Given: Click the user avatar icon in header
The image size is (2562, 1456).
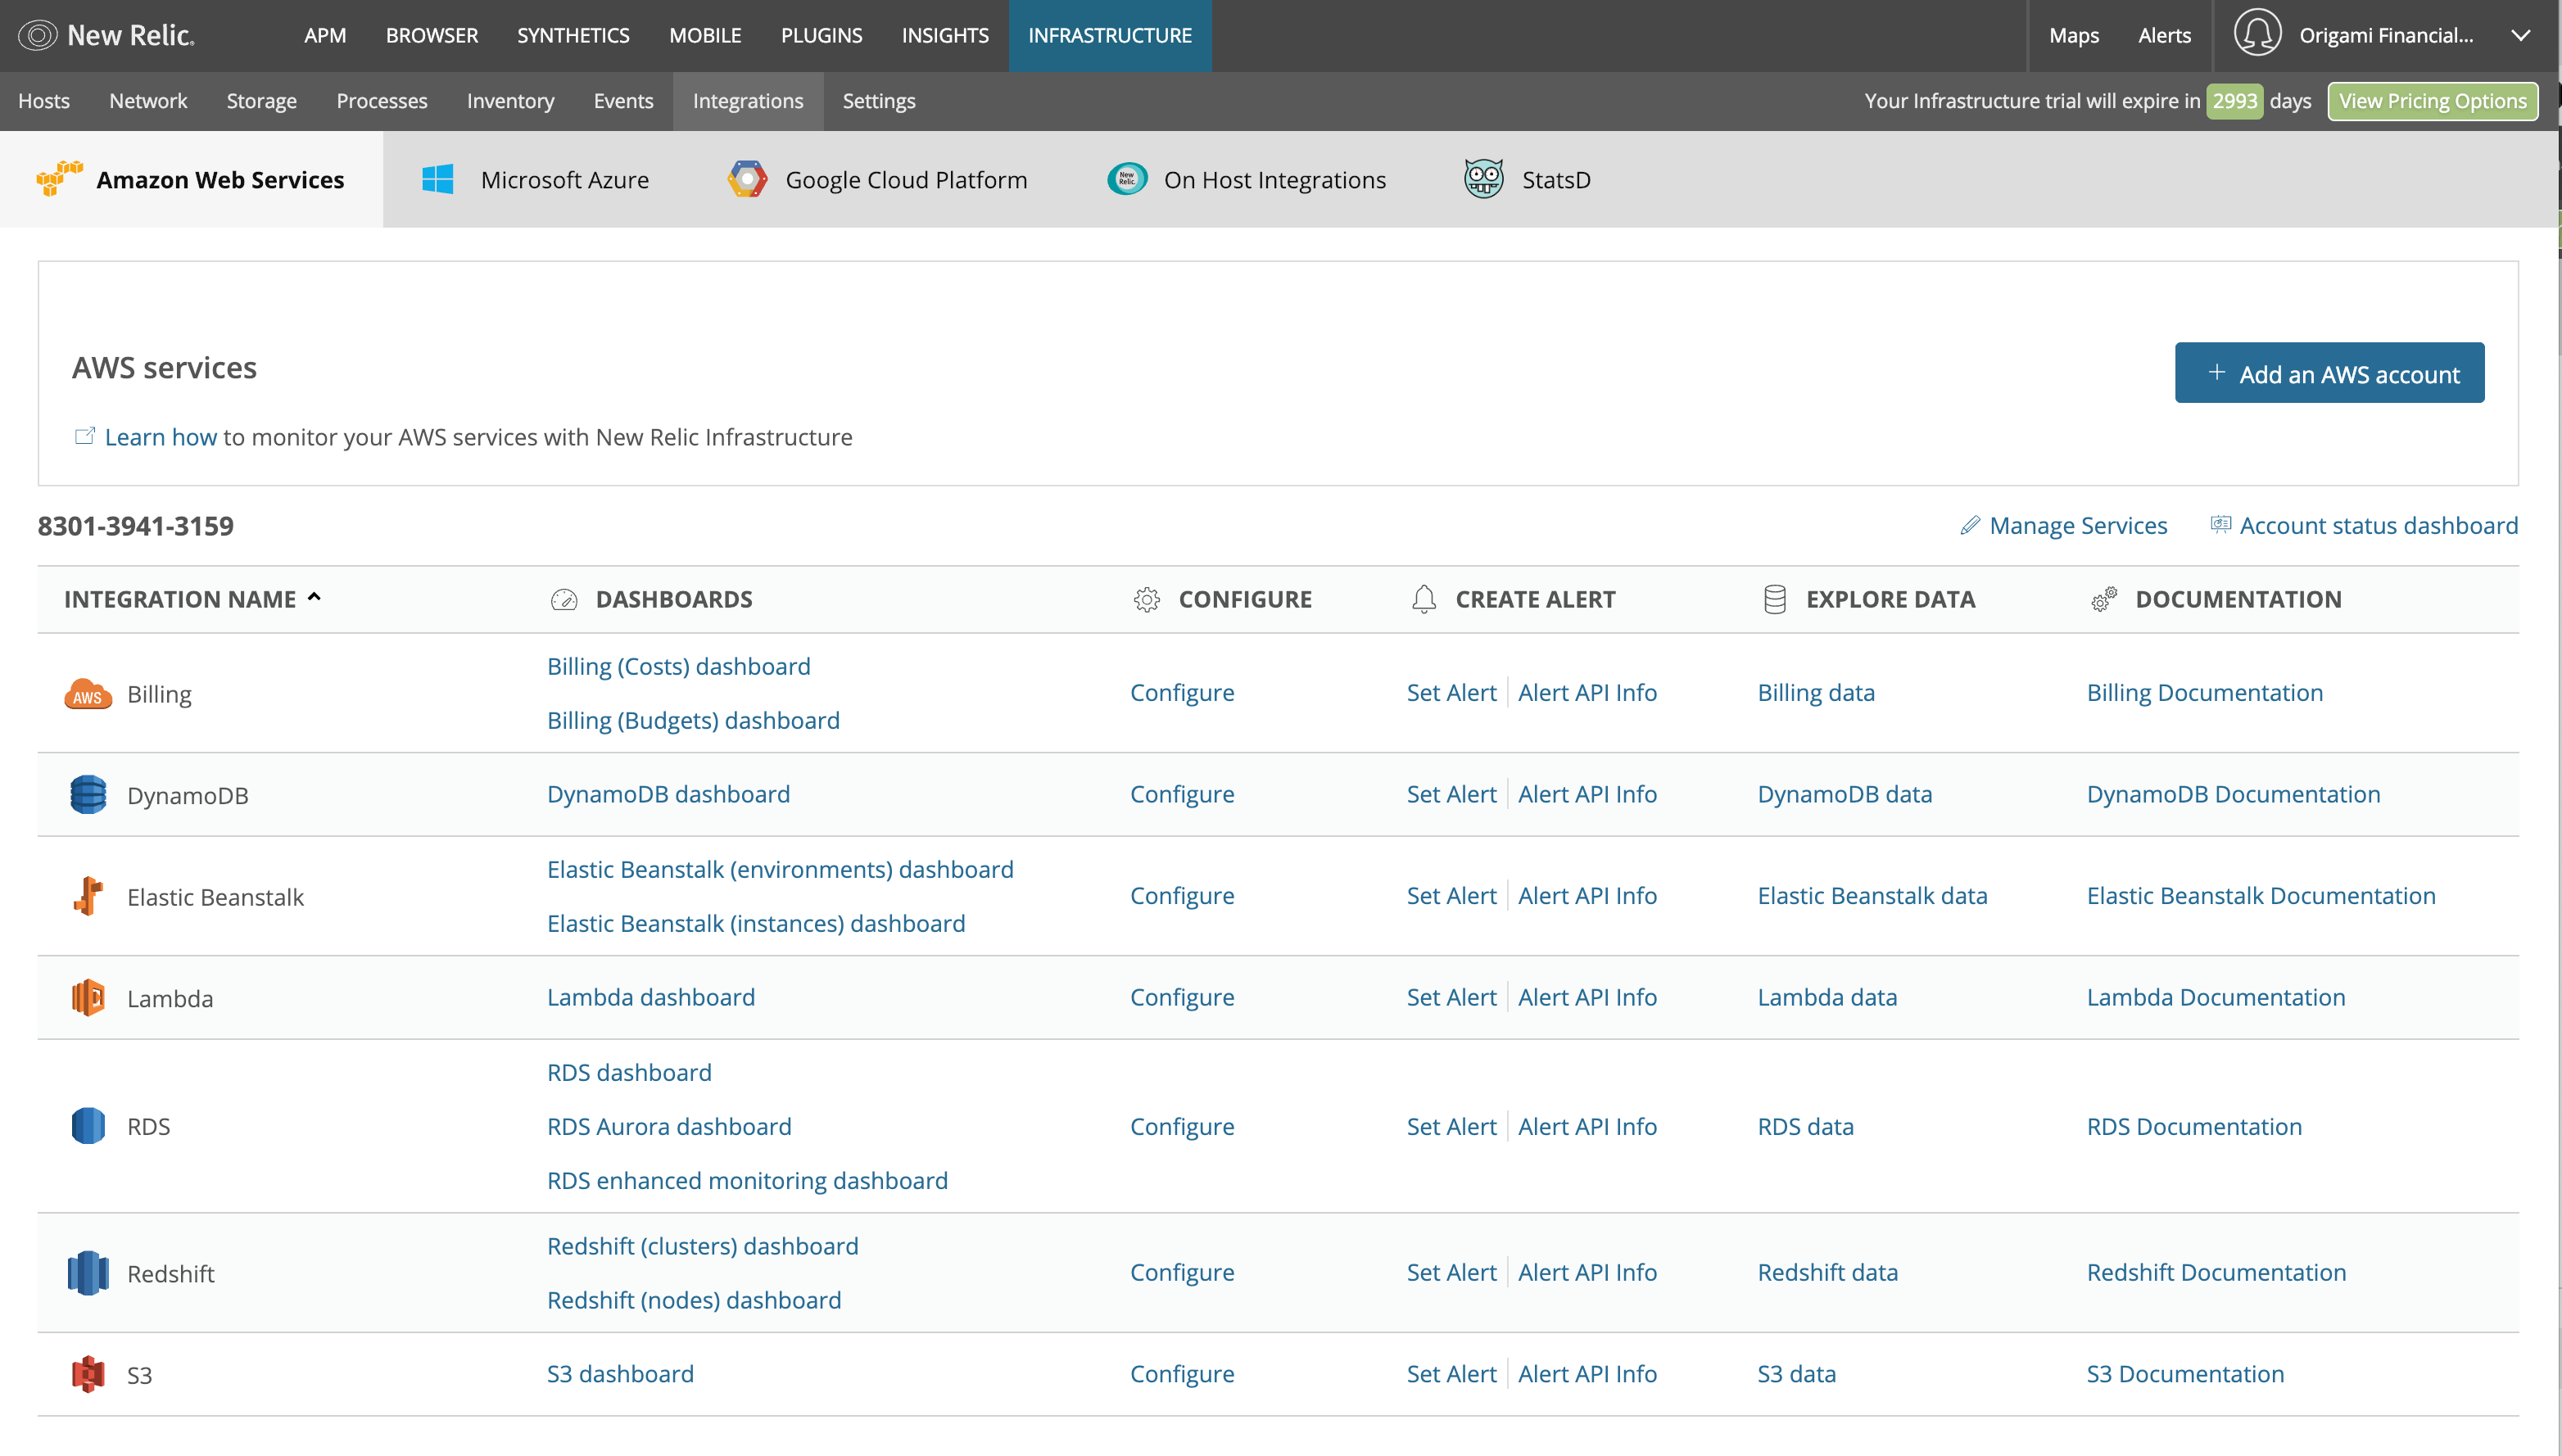Looking at the screenshot, I should coord(2257,34).
